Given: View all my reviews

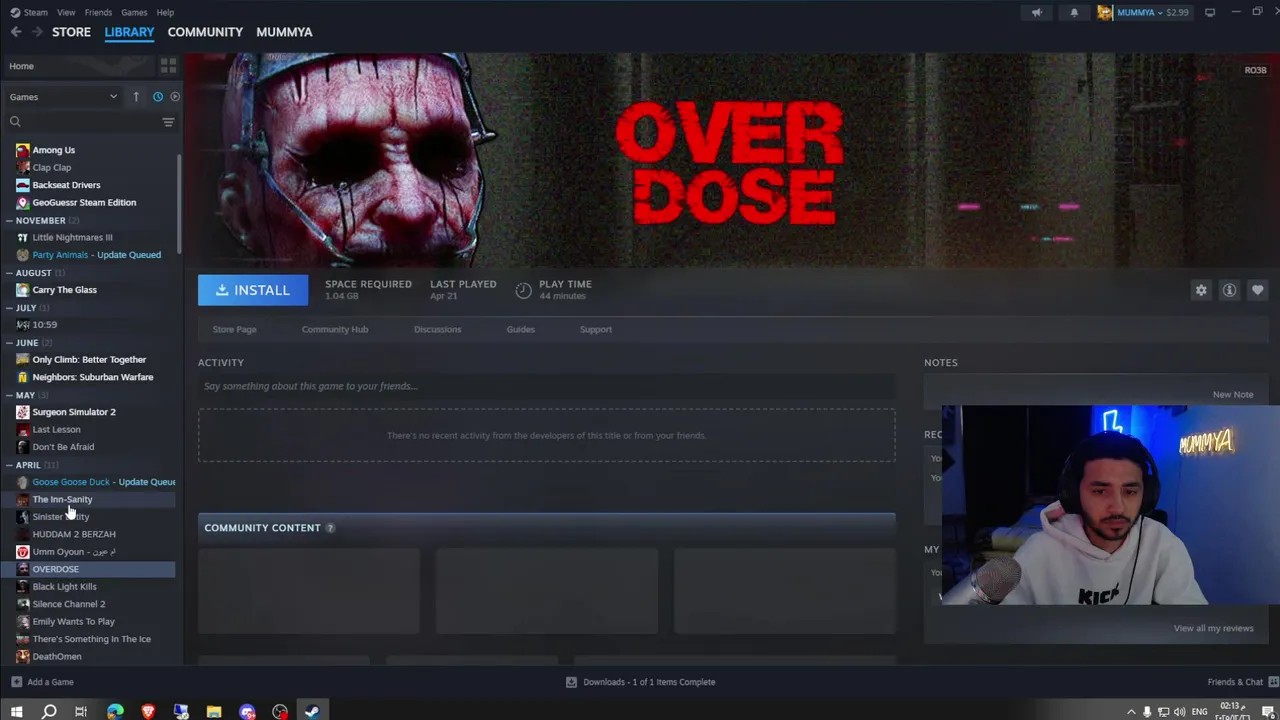Looking at the screenshot, I should click(1213, 628).
